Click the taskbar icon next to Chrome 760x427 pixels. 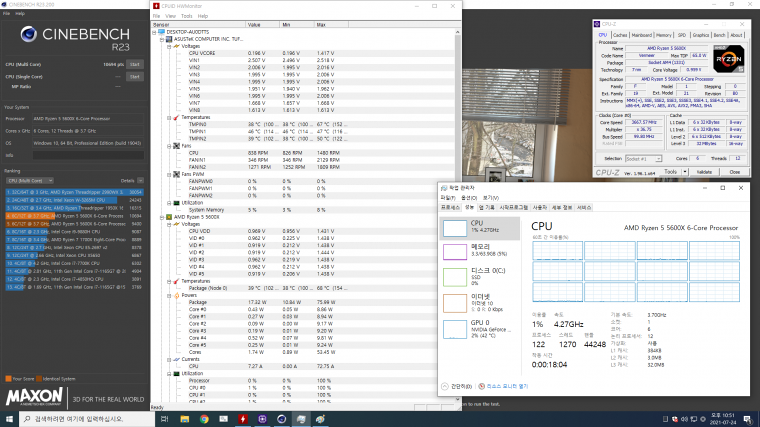click(223, 419)
